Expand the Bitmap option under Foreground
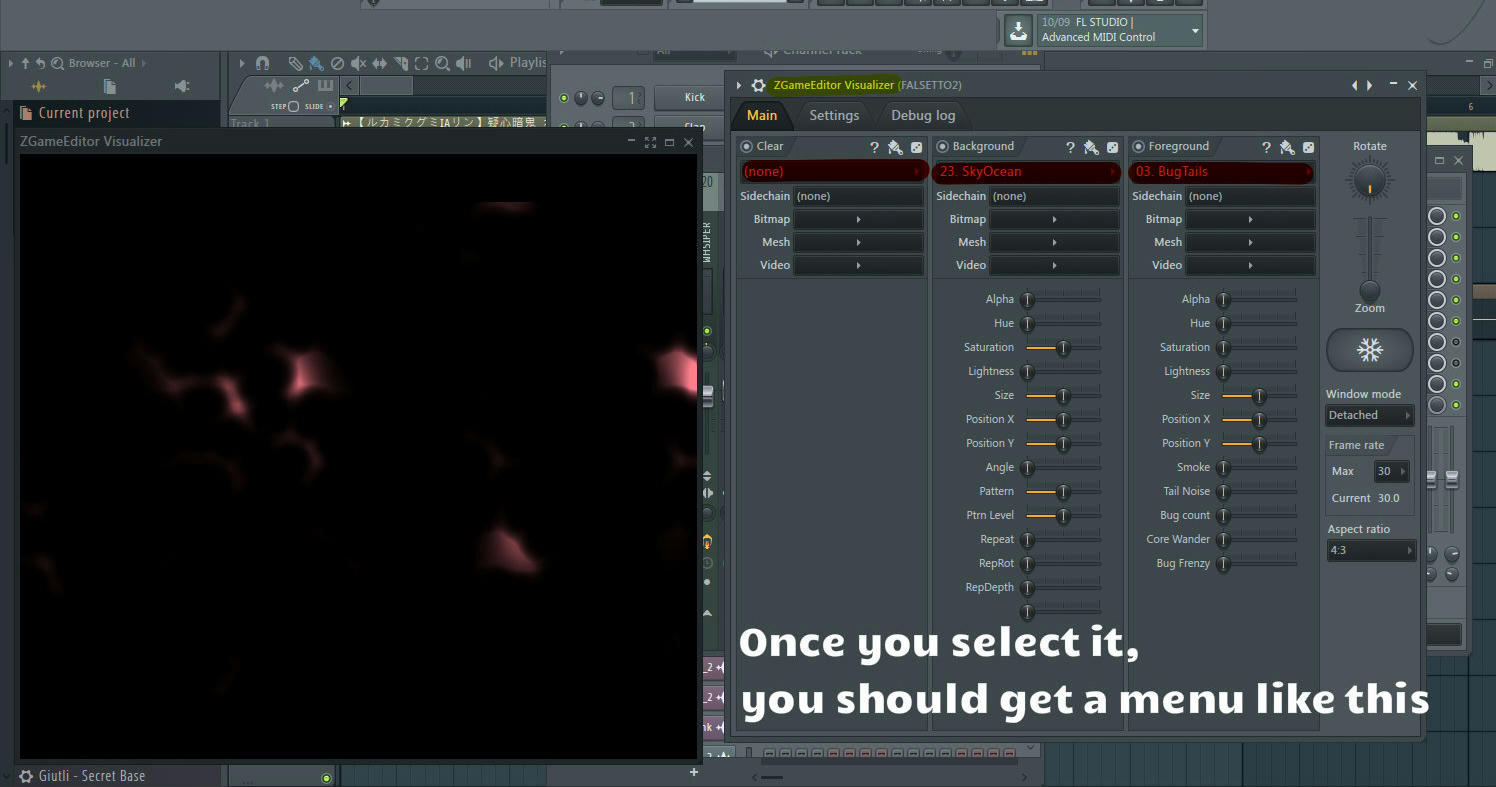Image resolution: width=1496 pixels, height=787 pixels. click(1250, 218)
